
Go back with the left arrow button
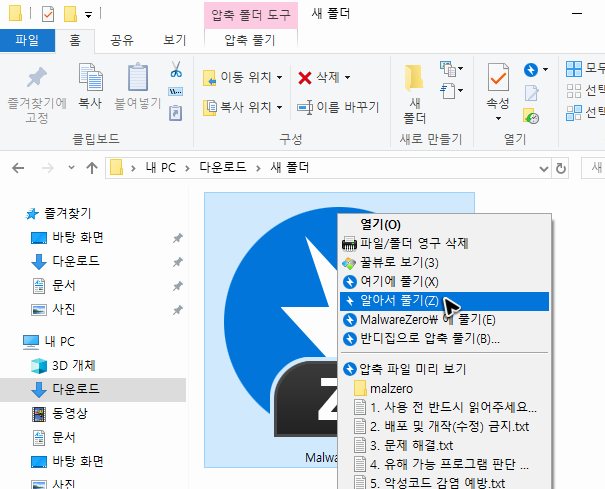click(18, 168)
